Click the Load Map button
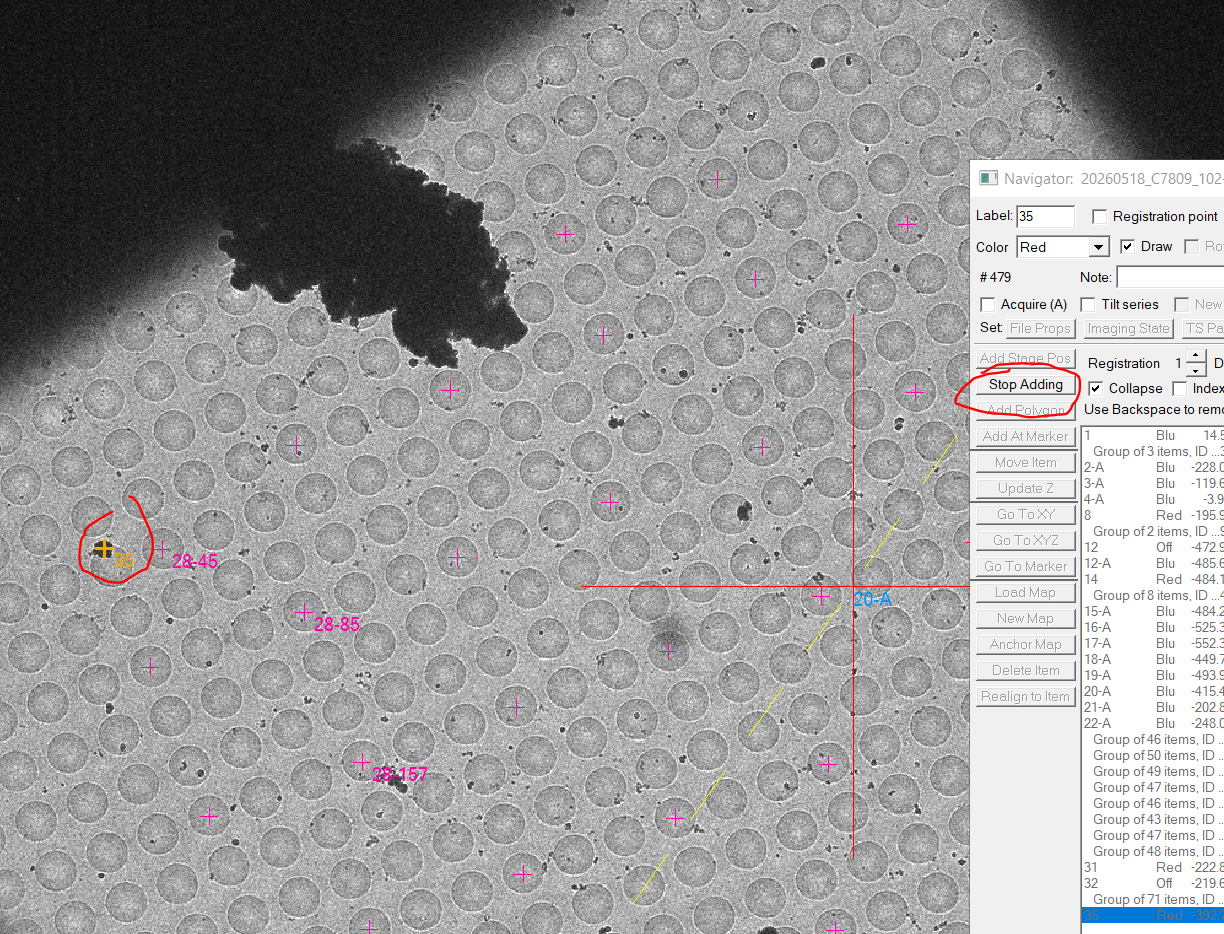The width and height of the screenshot is (1224, 934). coord(1025,592)
